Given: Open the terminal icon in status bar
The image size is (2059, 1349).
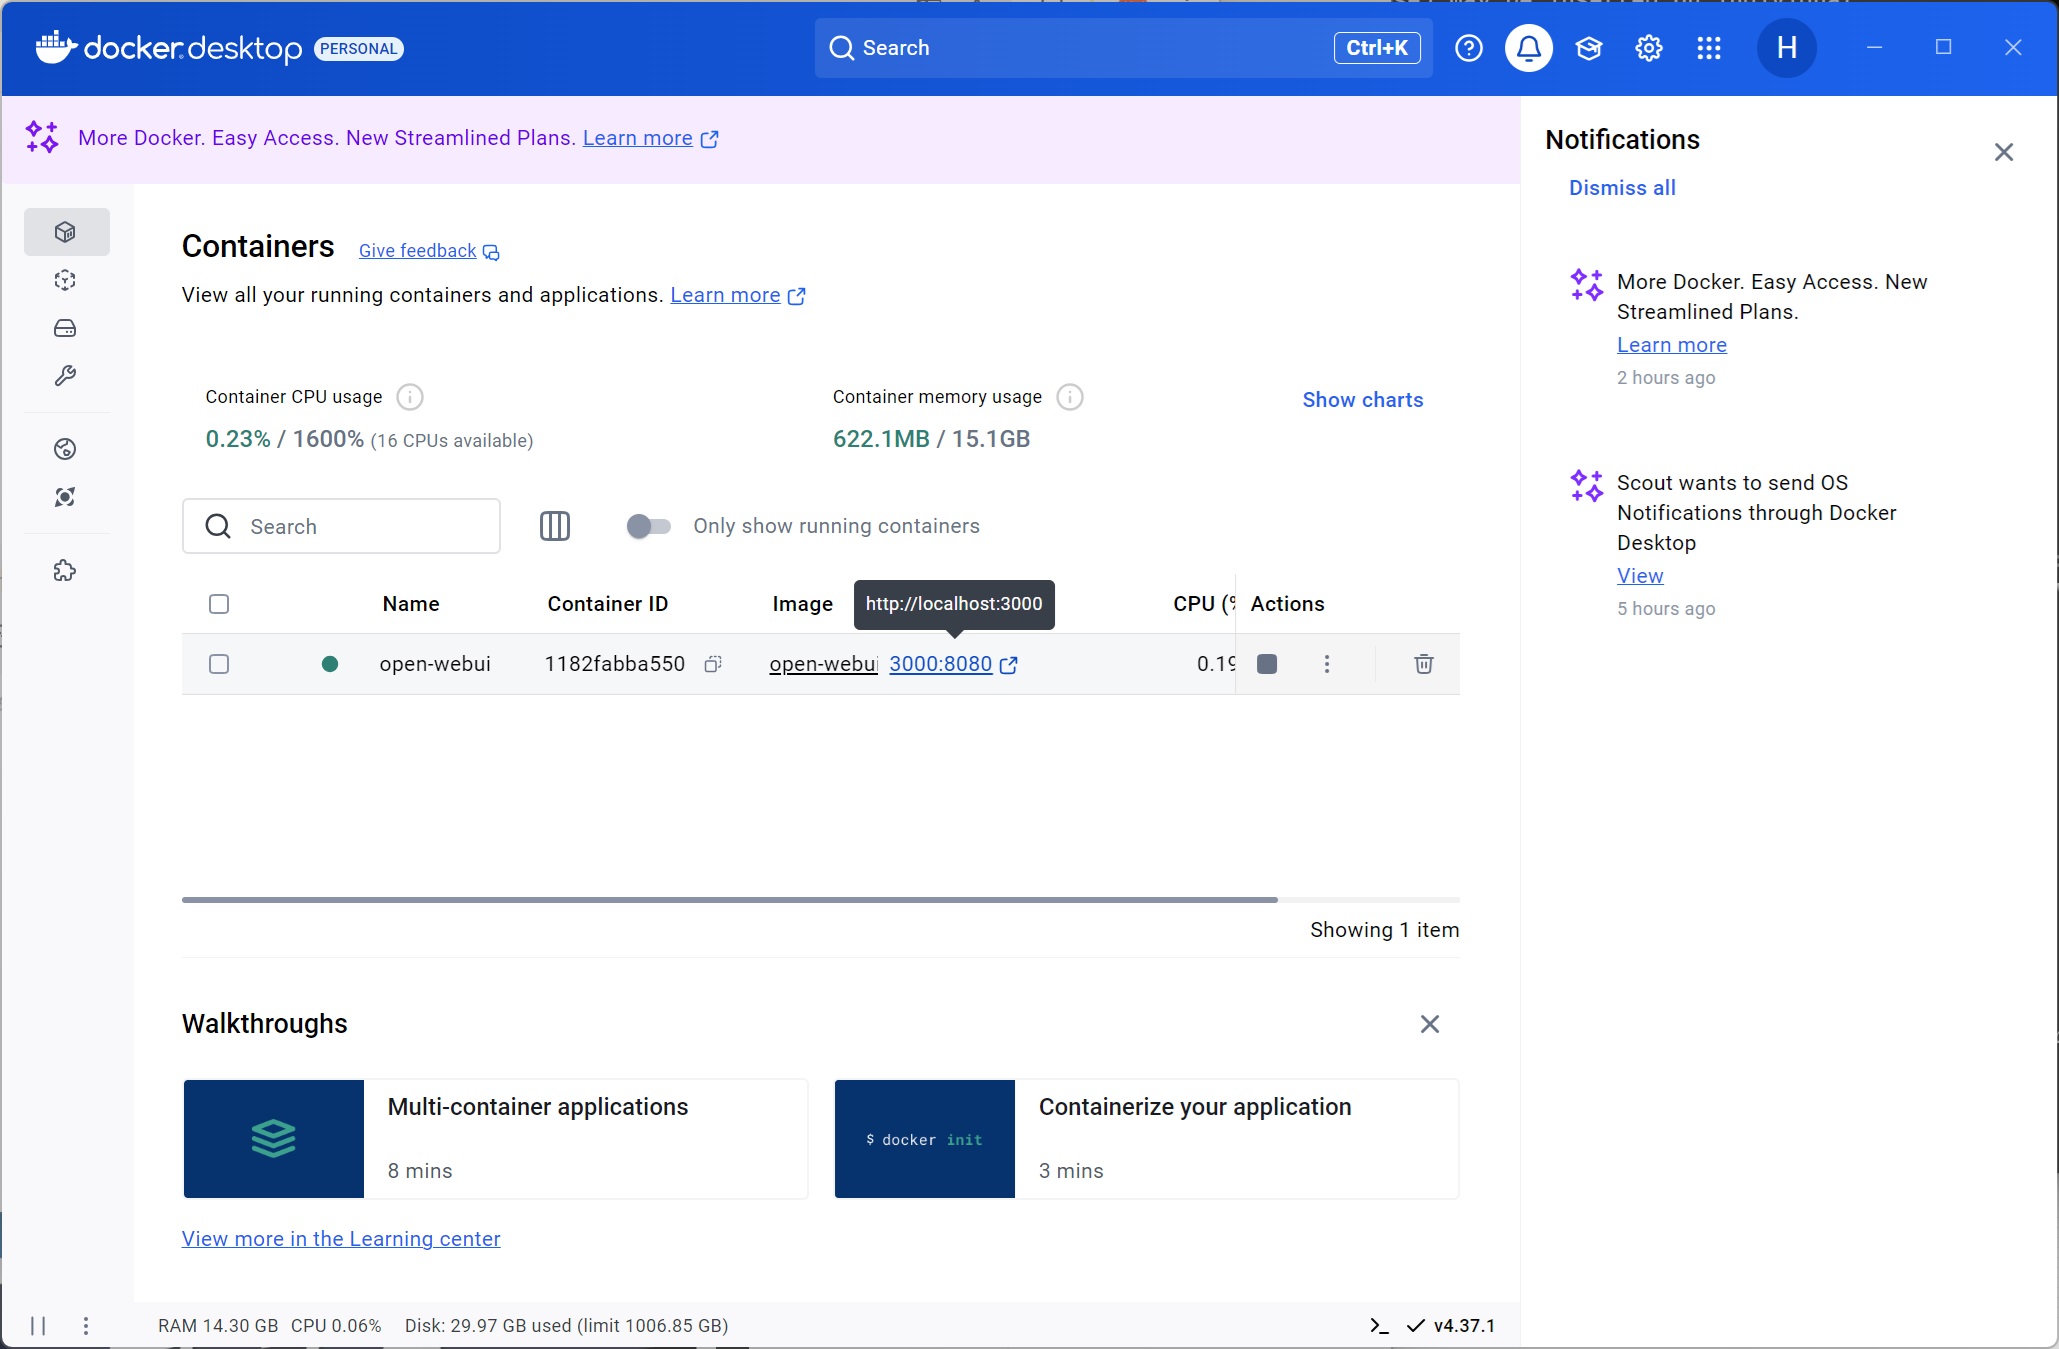Looking at the screenshot, I should 1379,1326.
